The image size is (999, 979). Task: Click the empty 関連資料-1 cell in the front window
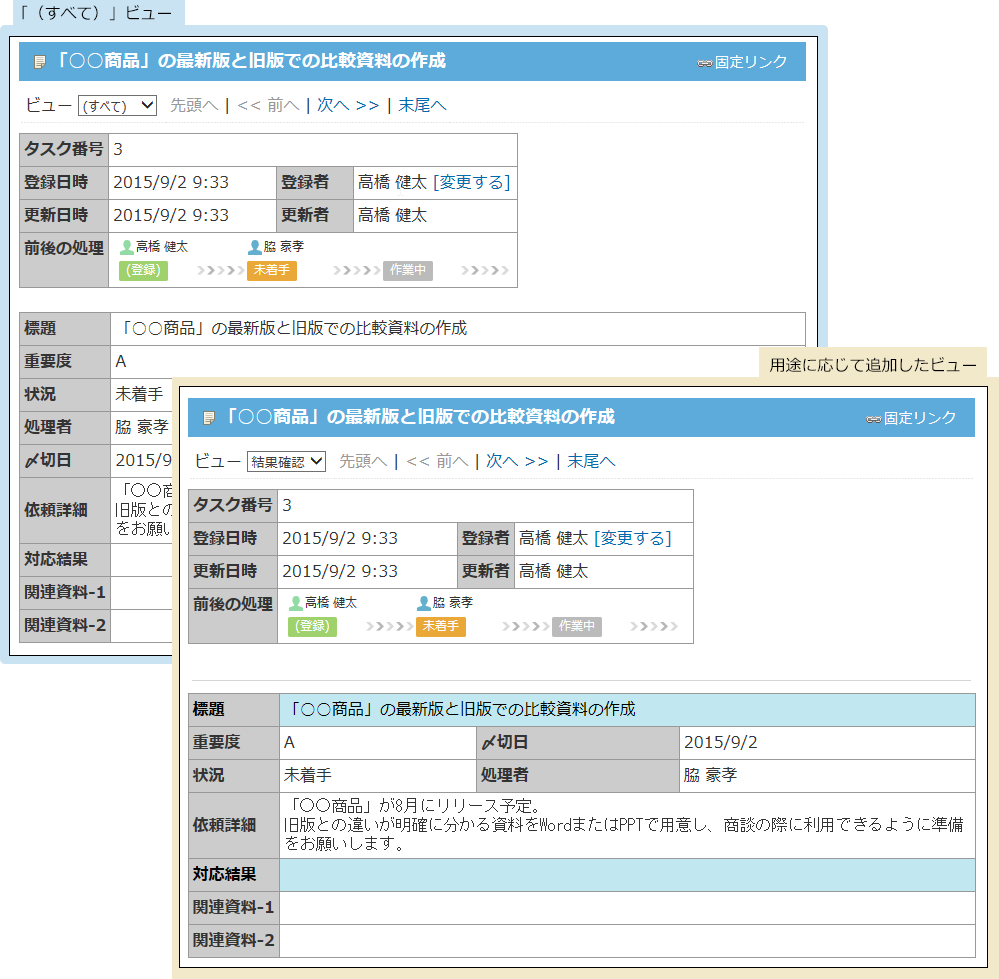point(628,908)
